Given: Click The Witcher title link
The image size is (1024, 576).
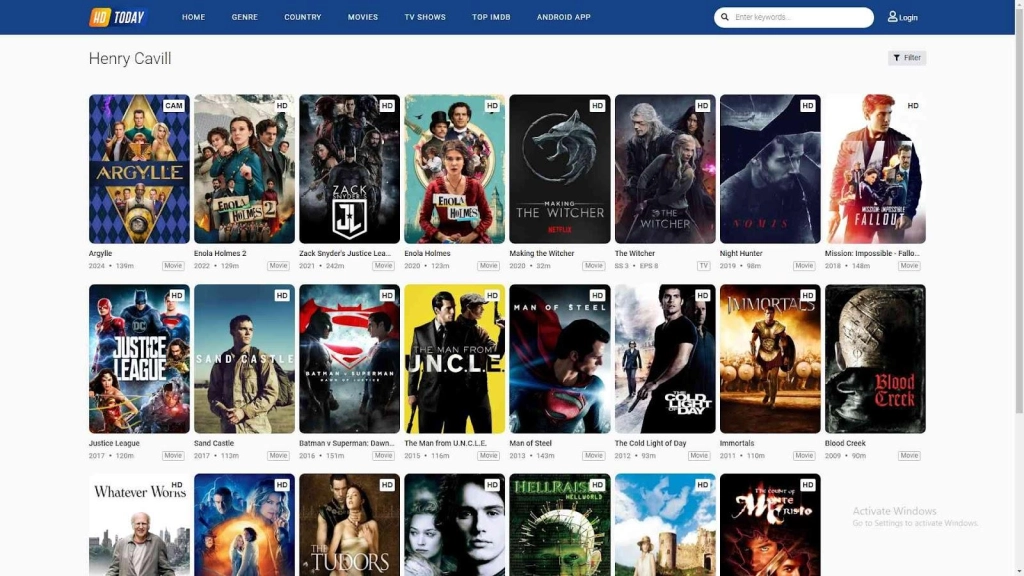Looking at the screenshot, I should coord(634,253).
